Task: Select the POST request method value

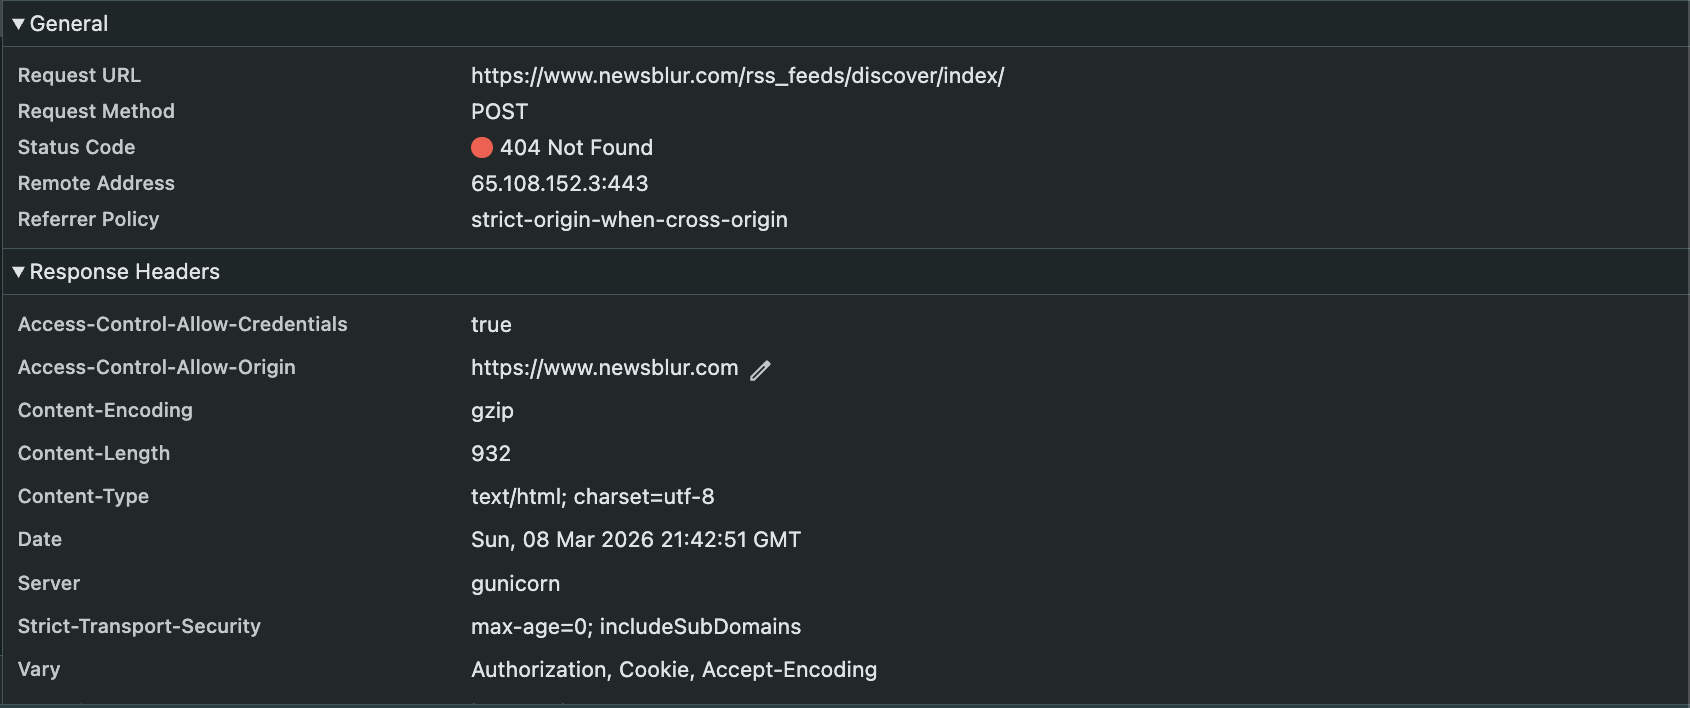Action: pos(499,112)
